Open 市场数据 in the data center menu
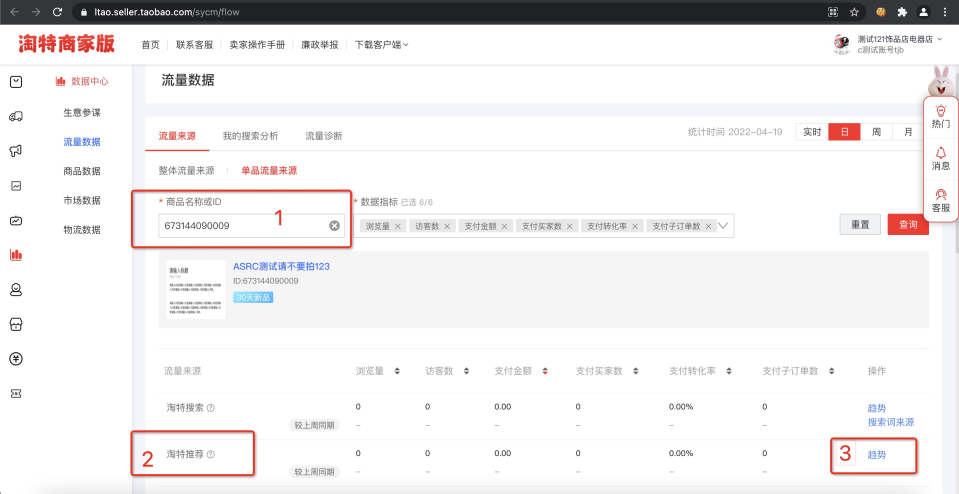The image size is (959, 494). (x=81, y=201)
